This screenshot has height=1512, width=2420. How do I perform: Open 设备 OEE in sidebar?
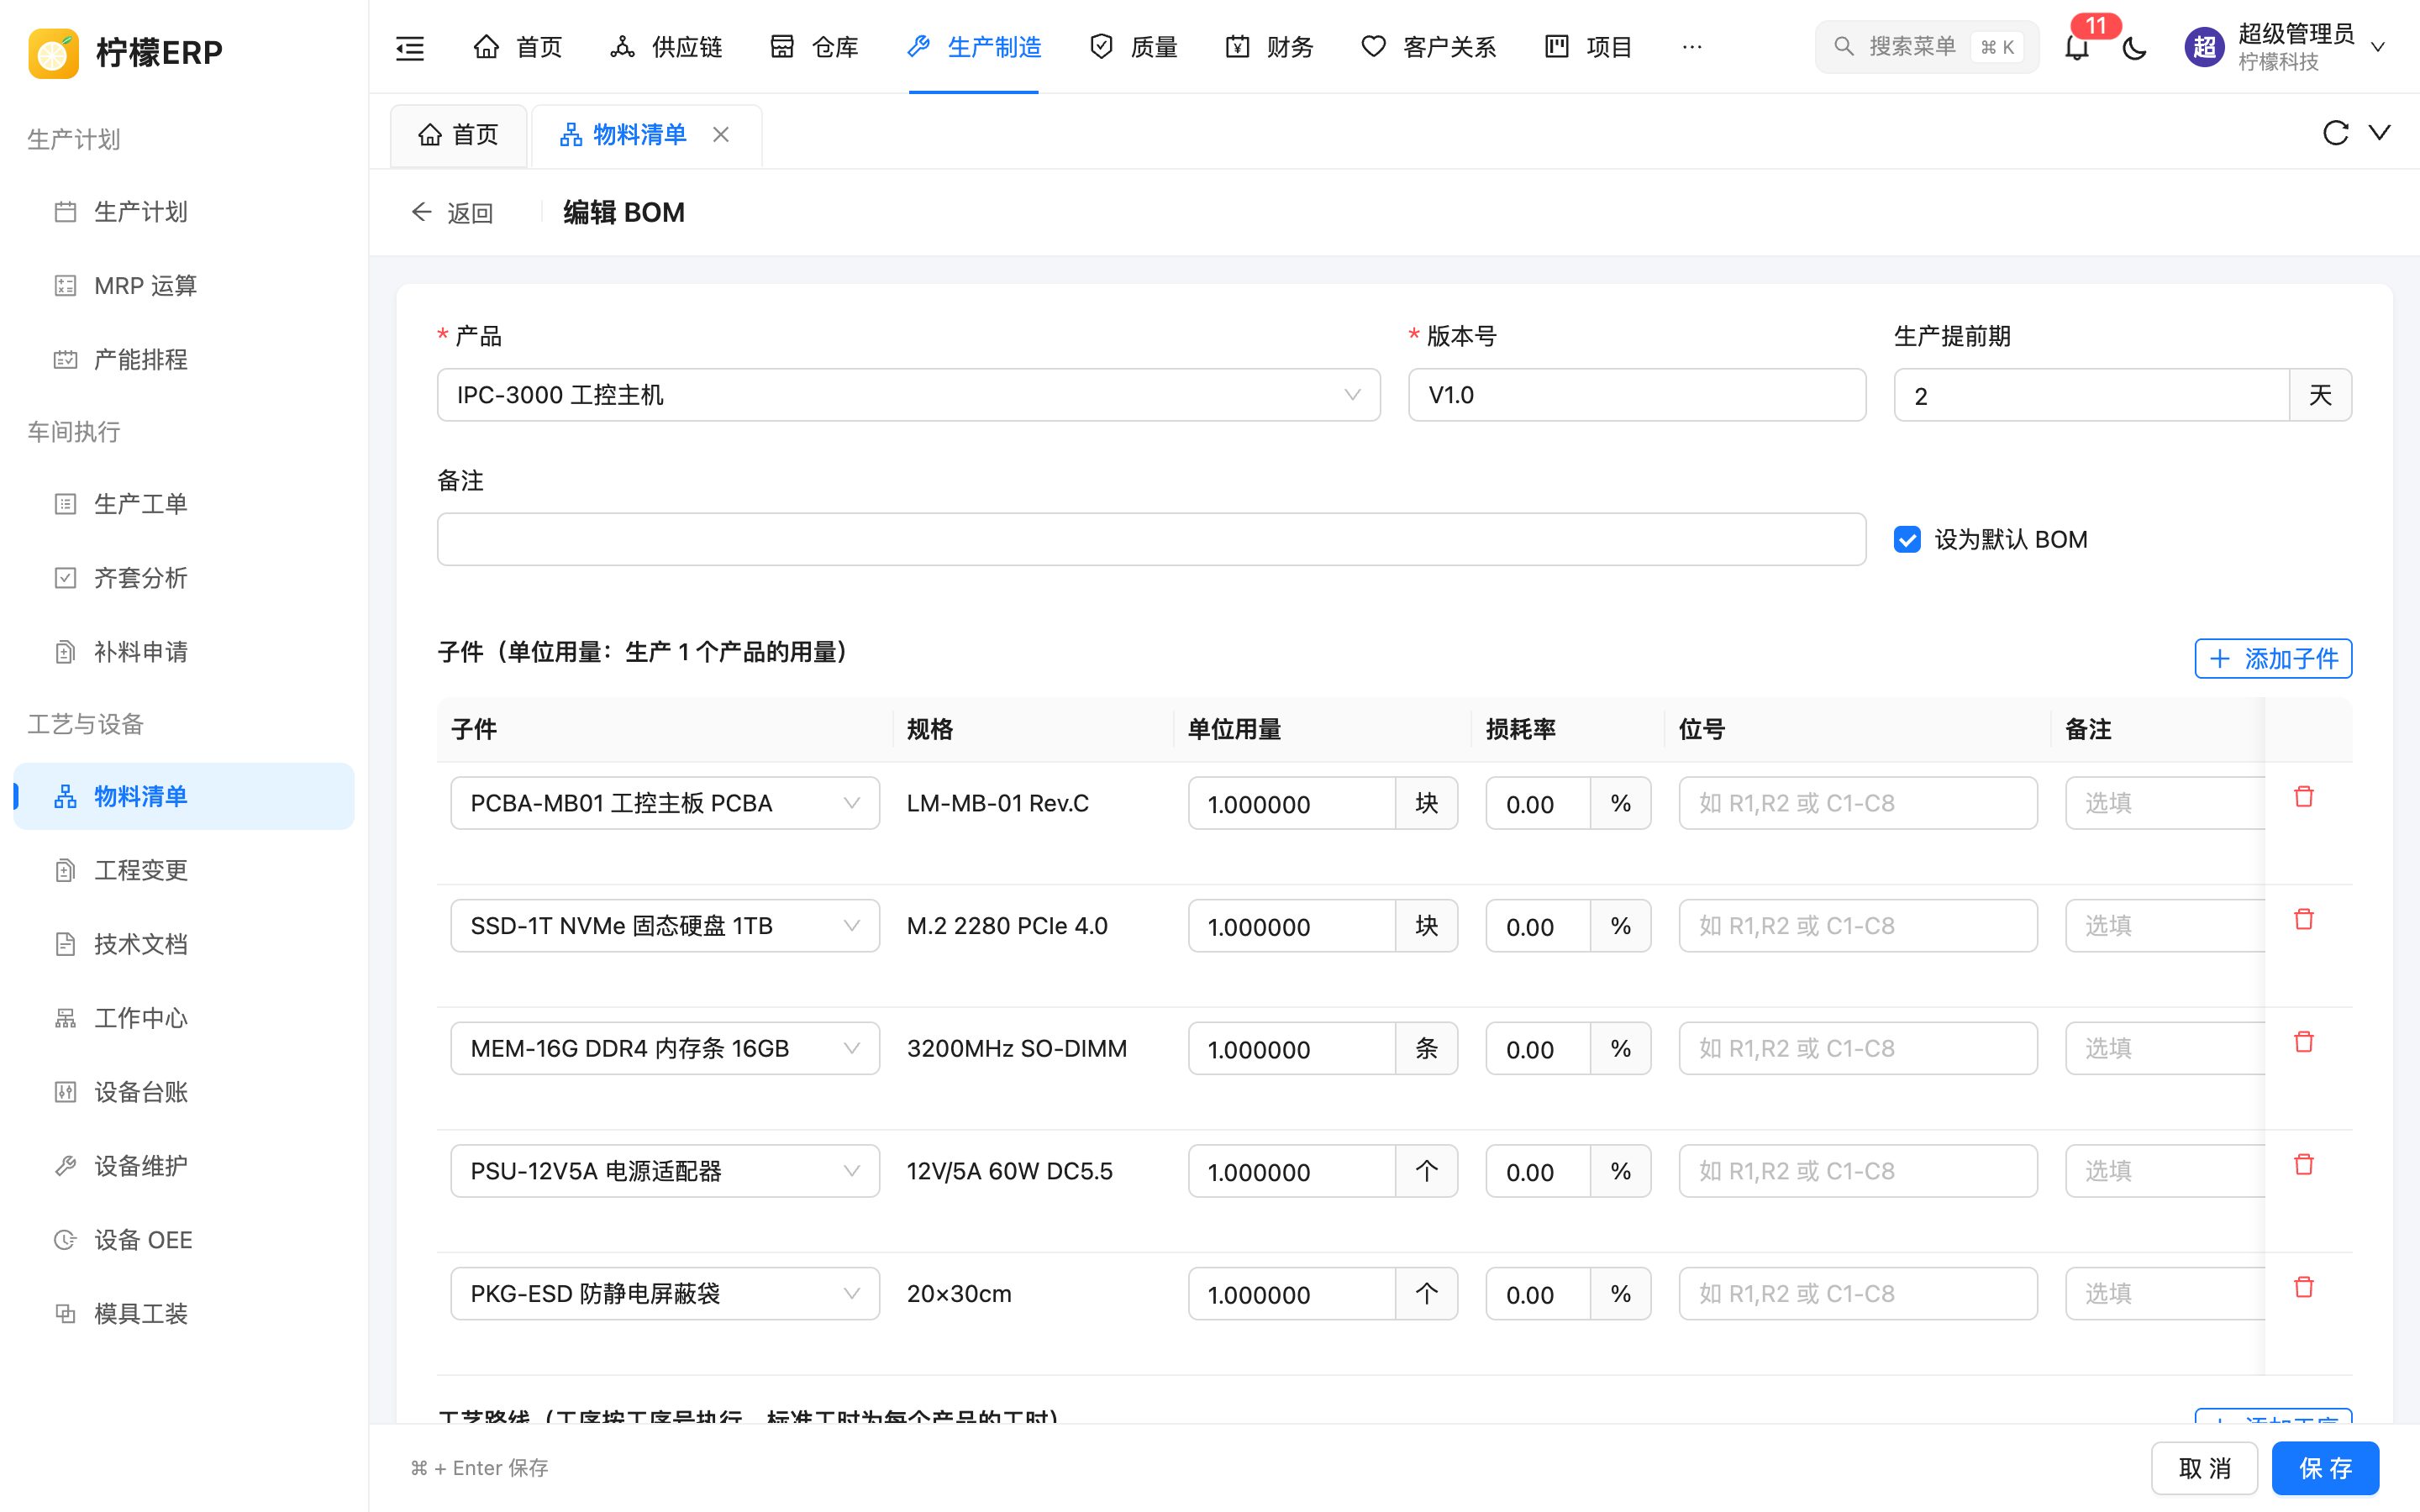(184, 1240)
